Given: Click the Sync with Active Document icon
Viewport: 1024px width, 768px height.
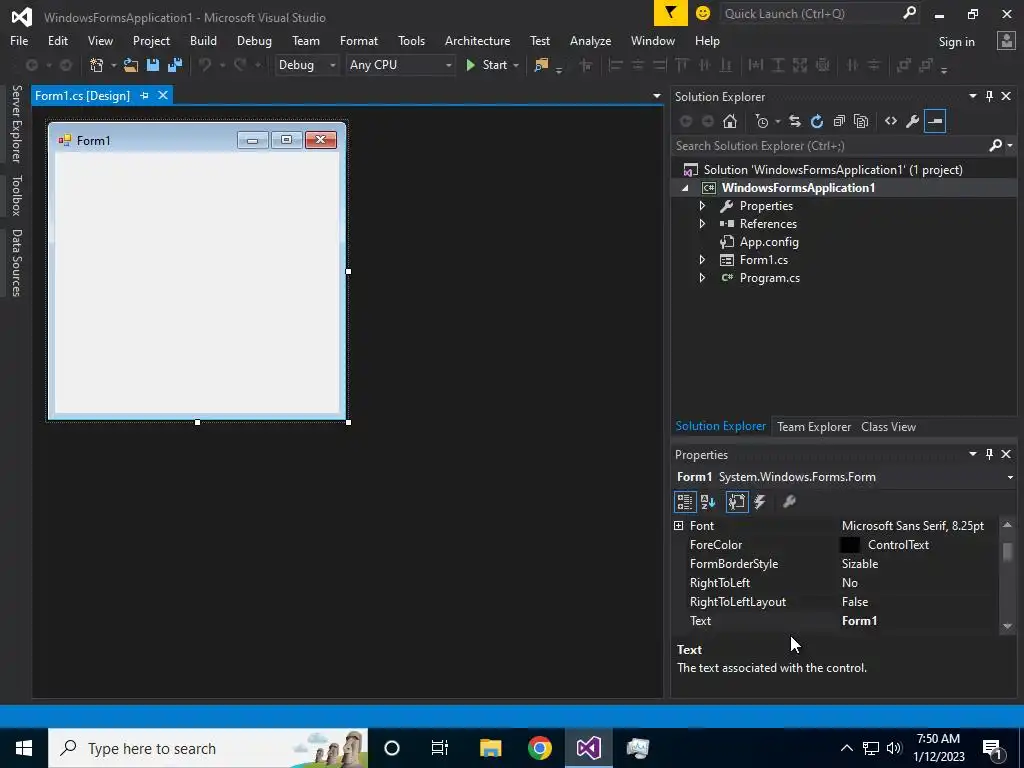Looking at the screenshot, I should coord(795,121).
